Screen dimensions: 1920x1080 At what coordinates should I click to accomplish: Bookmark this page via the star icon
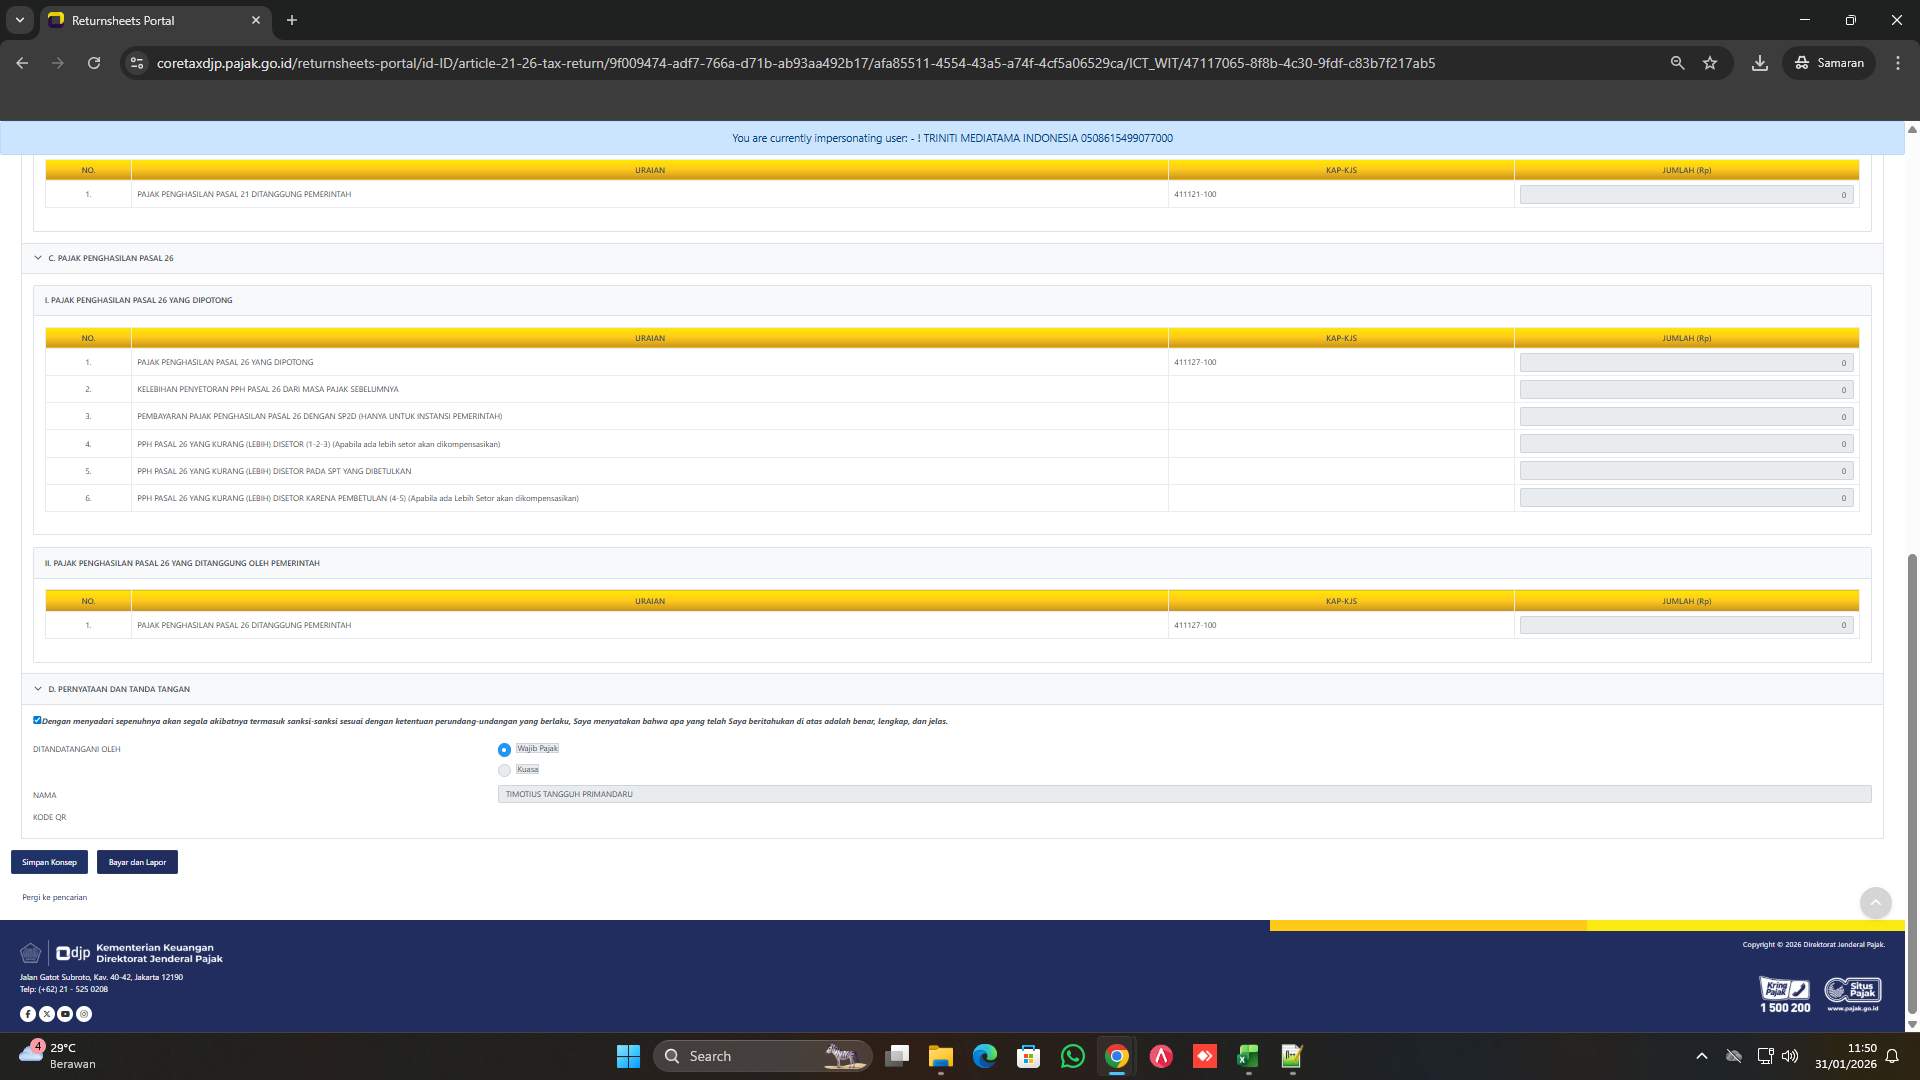tap(1710, 62)
